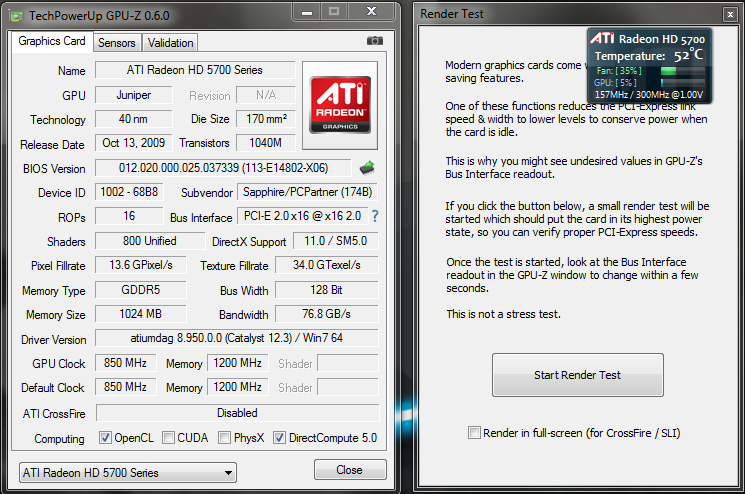The height and width of the screenshot is (494, 745).
Task: Click the Die Size value 170 mm²
Action: (266, 119)
